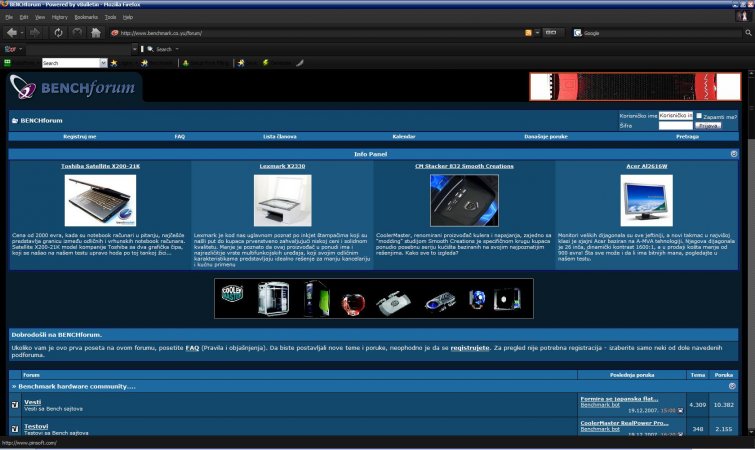Image resolution: width=755 pixels, height=450 pixels.
Task: Click the Vesti forum status icon
Action: 15,405
